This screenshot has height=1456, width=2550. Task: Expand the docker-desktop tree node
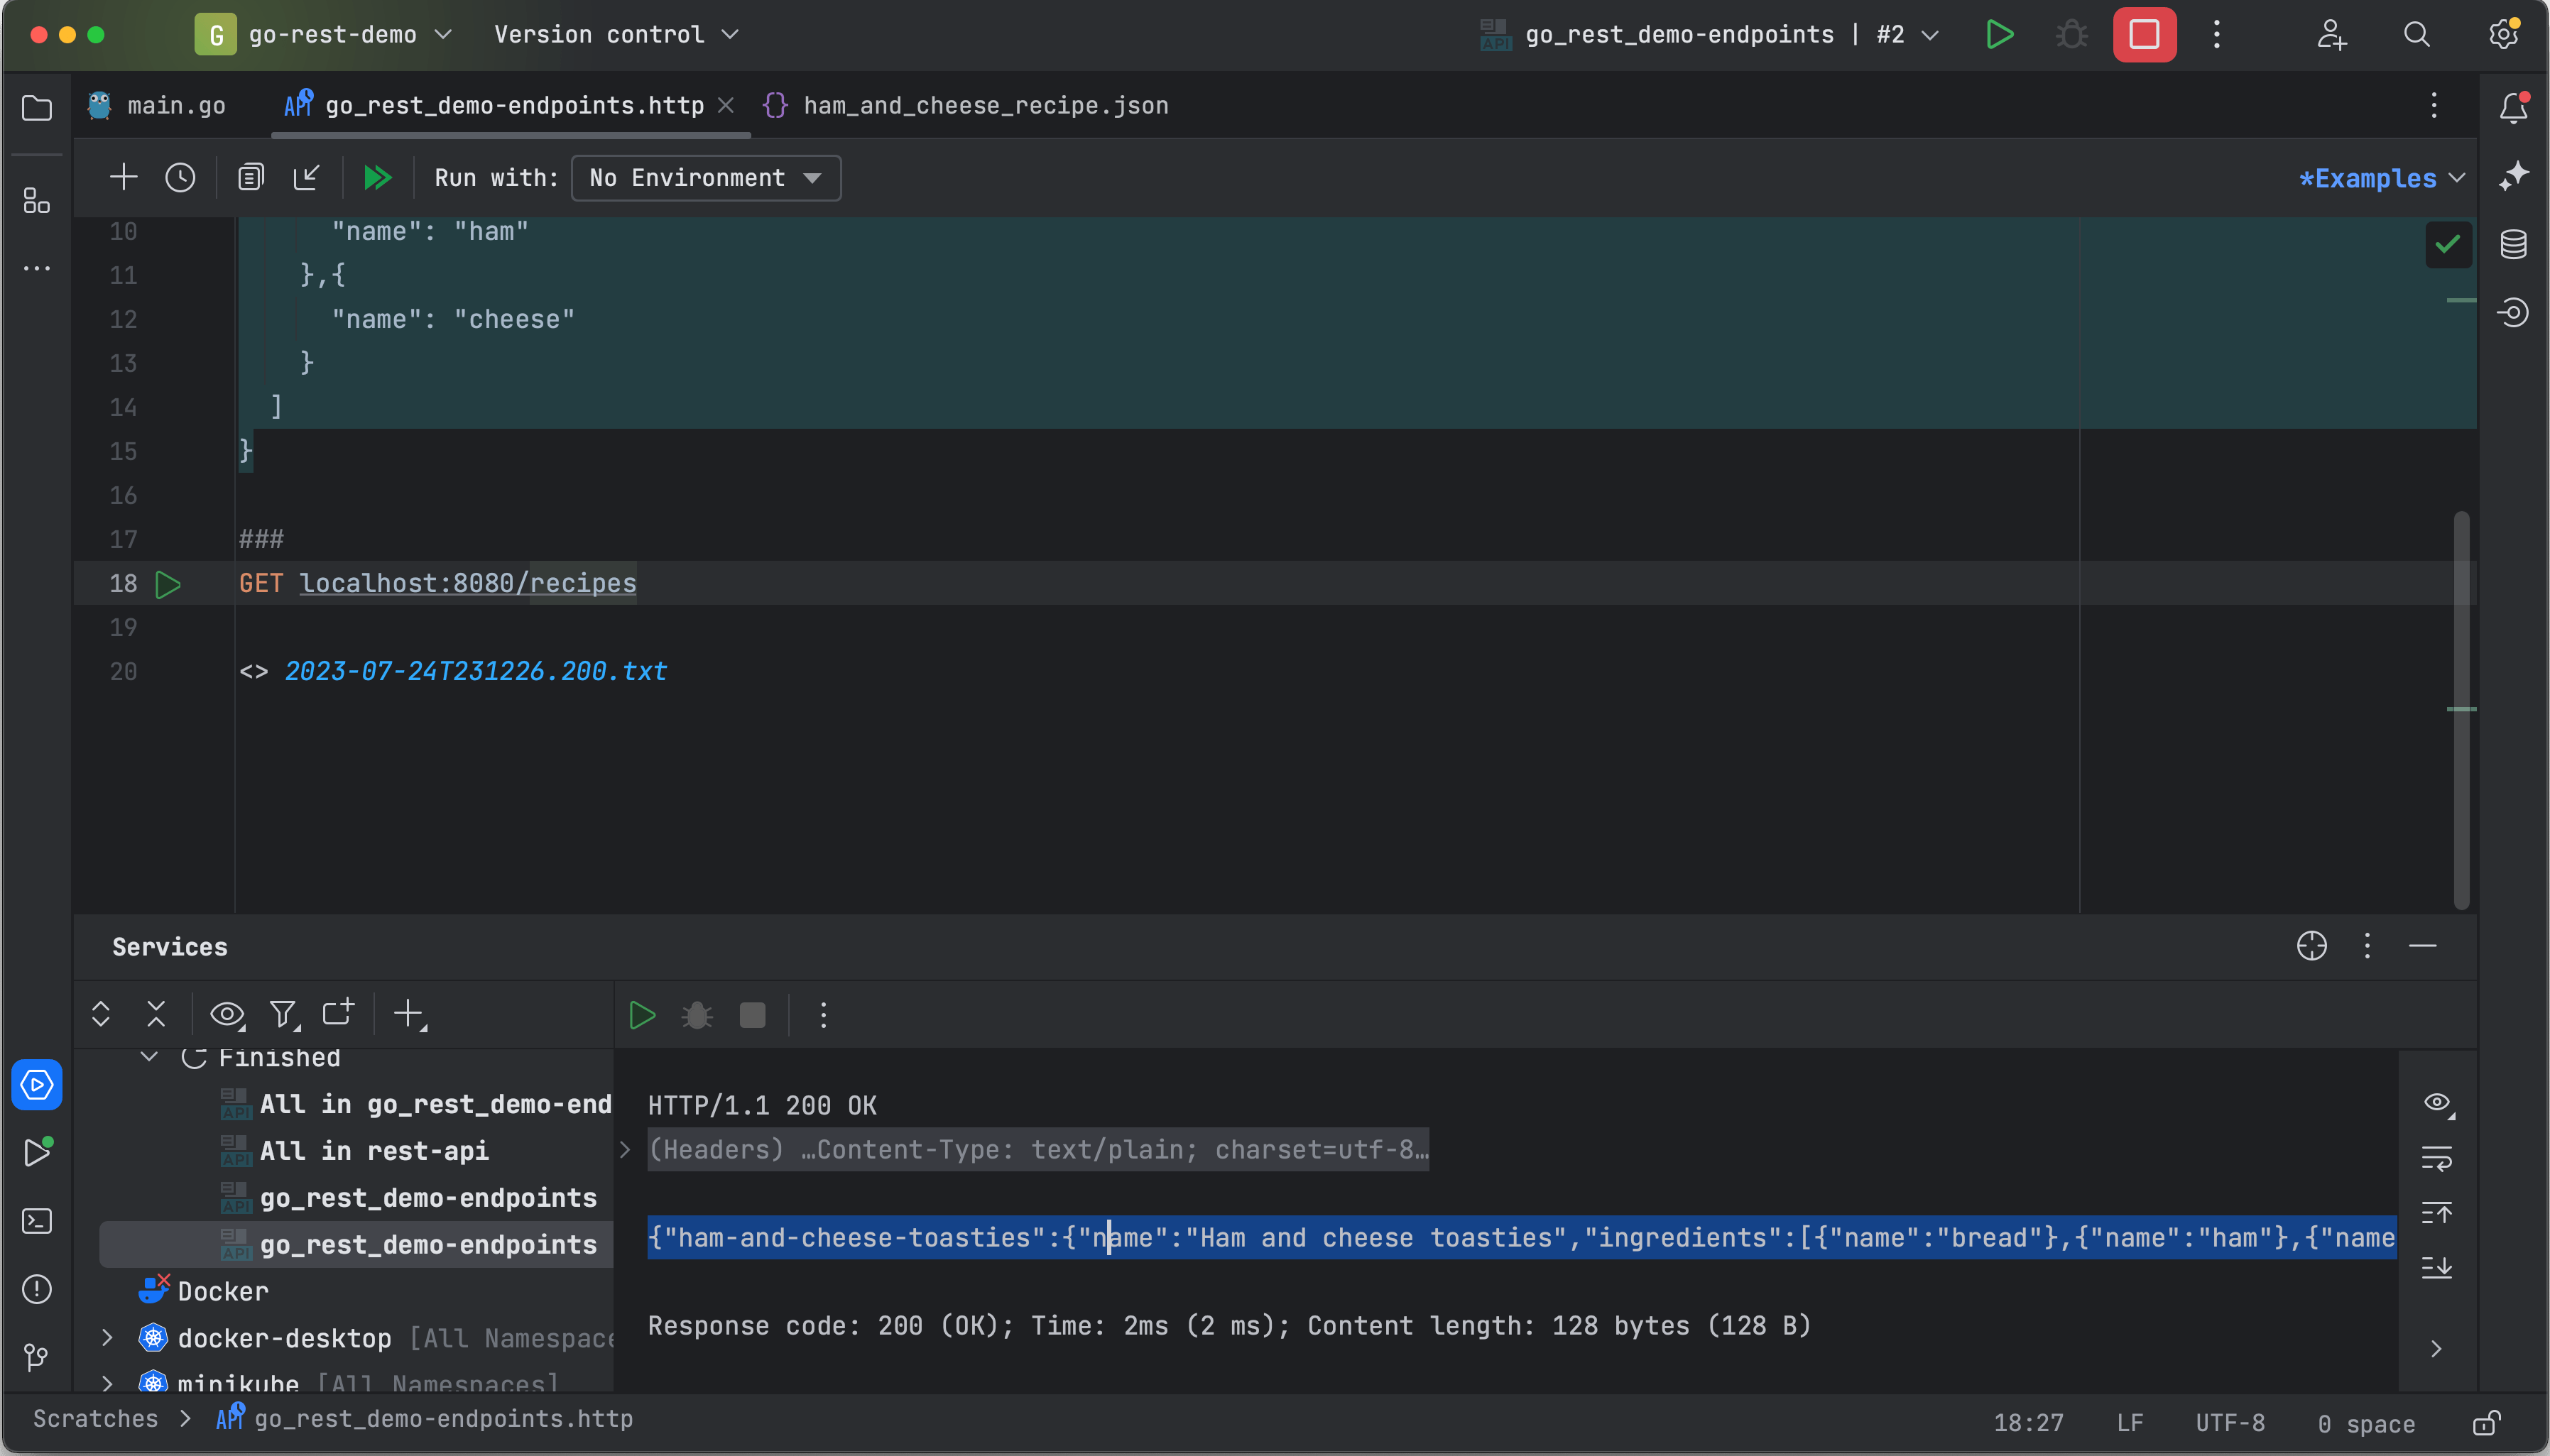pyautogui.click(x=107, y=1337)
